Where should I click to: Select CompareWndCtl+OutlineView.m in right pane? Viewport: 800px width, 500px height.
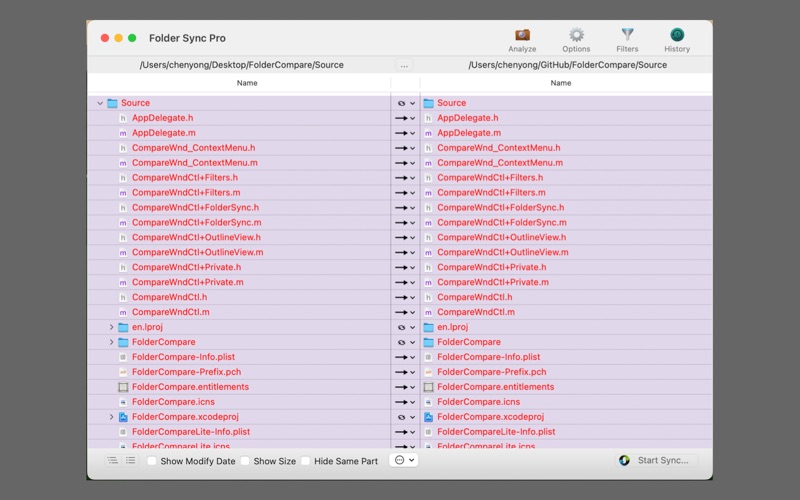pyautogui.click(x=503, y=252)
